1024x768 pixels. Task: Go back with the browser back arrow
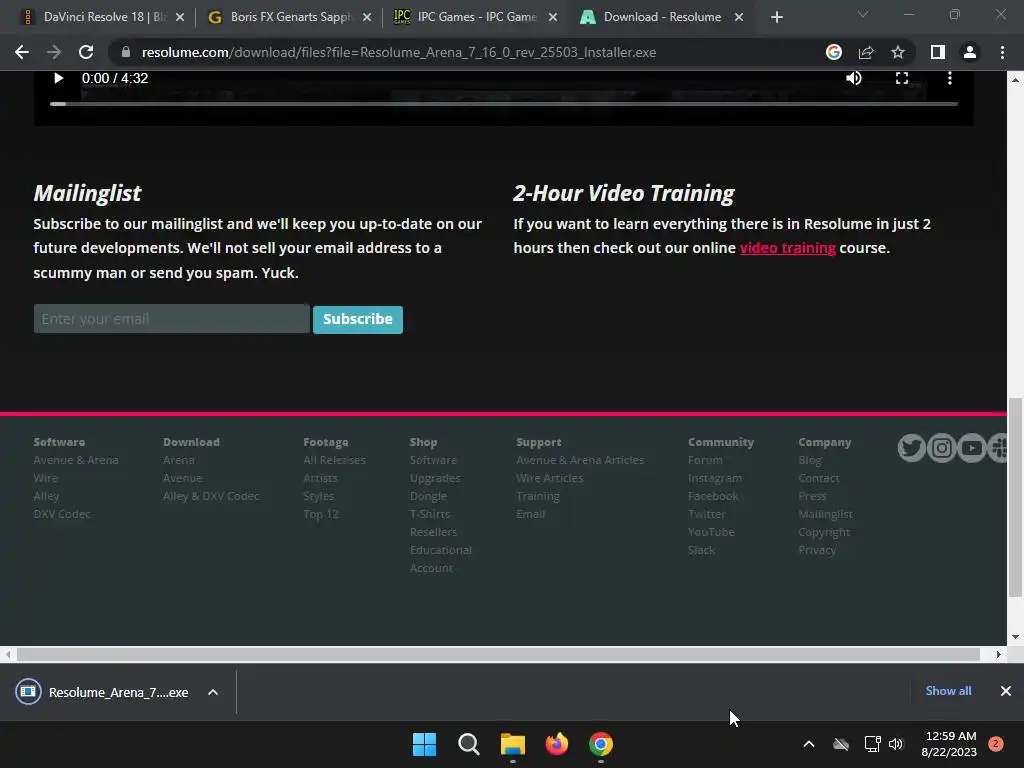tap(22, 52)
